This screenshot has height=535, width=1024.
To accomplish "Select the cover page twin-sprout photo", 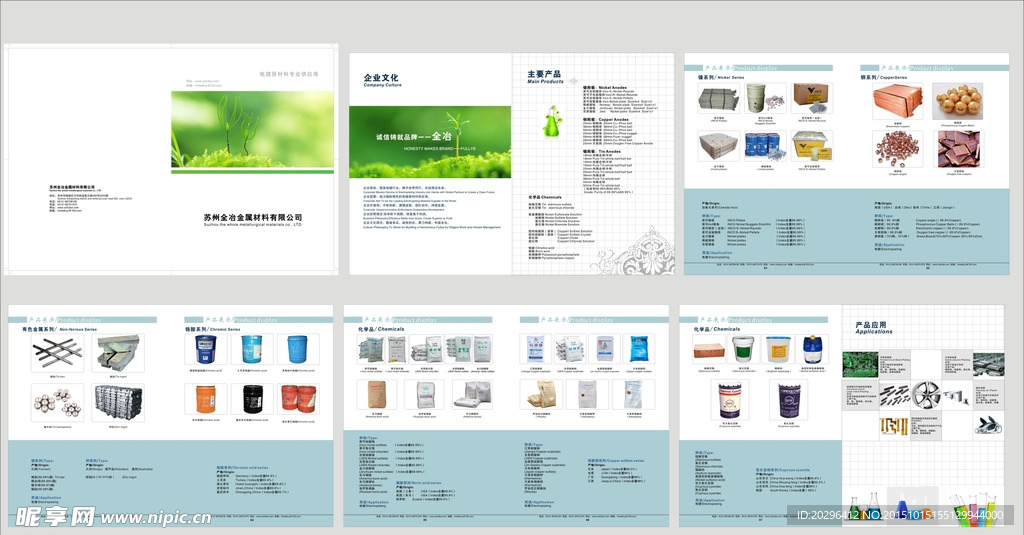I will [x=252, y=130].
